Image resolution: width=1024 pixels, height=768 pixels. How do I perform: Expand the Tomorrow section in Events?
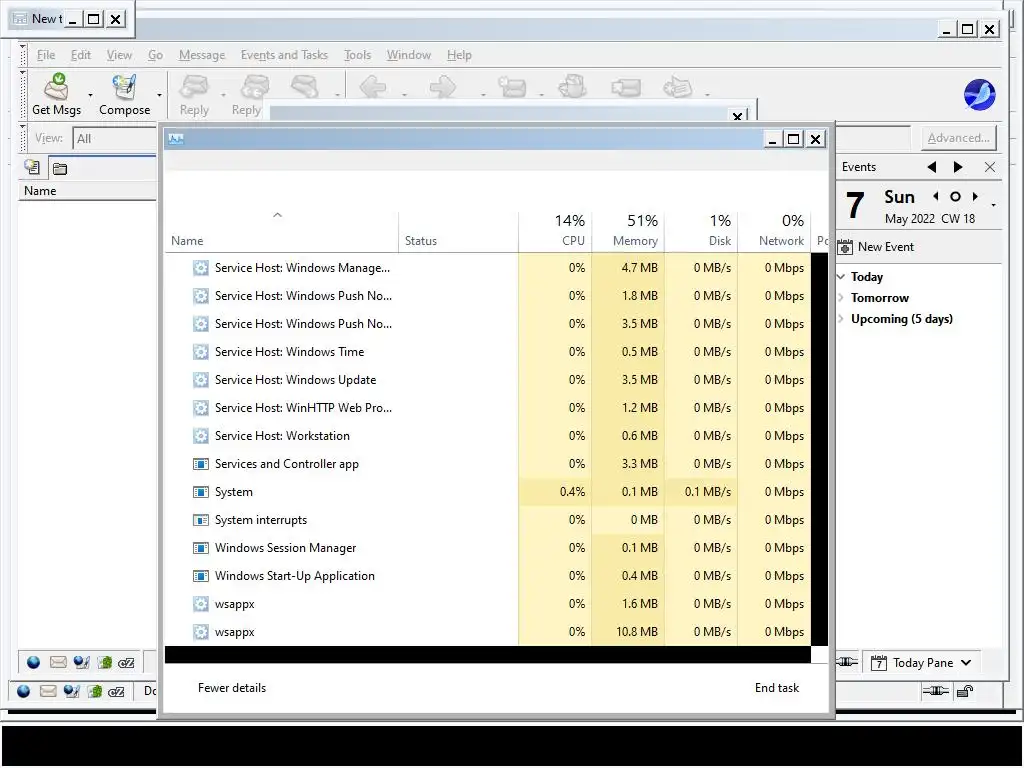[841, 298]
